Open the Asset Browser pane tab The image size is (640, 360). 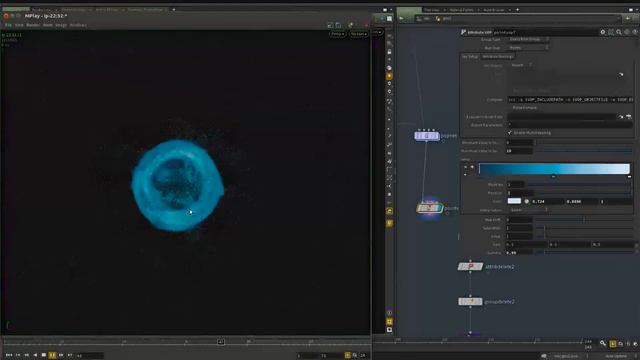[x=494, y=10]
